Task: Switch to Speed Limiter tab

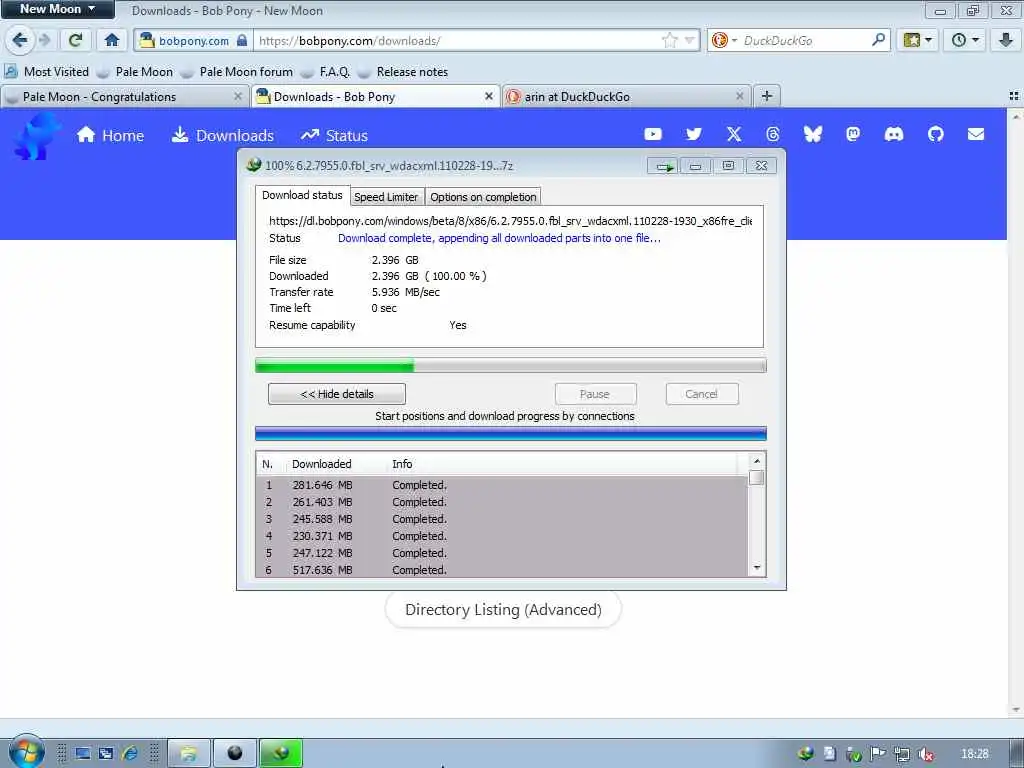Action: (386, 197)
